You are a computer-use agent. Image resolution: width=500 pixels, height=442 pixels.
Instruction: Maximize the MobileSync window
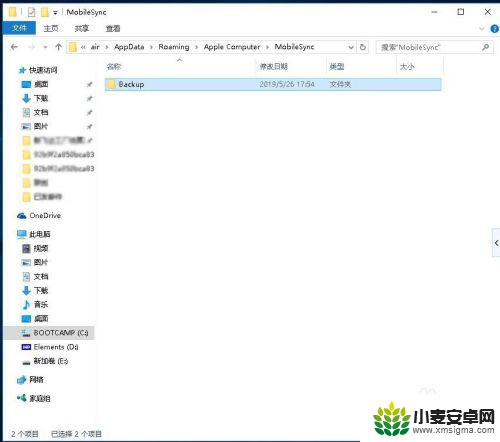pos(461,12)
